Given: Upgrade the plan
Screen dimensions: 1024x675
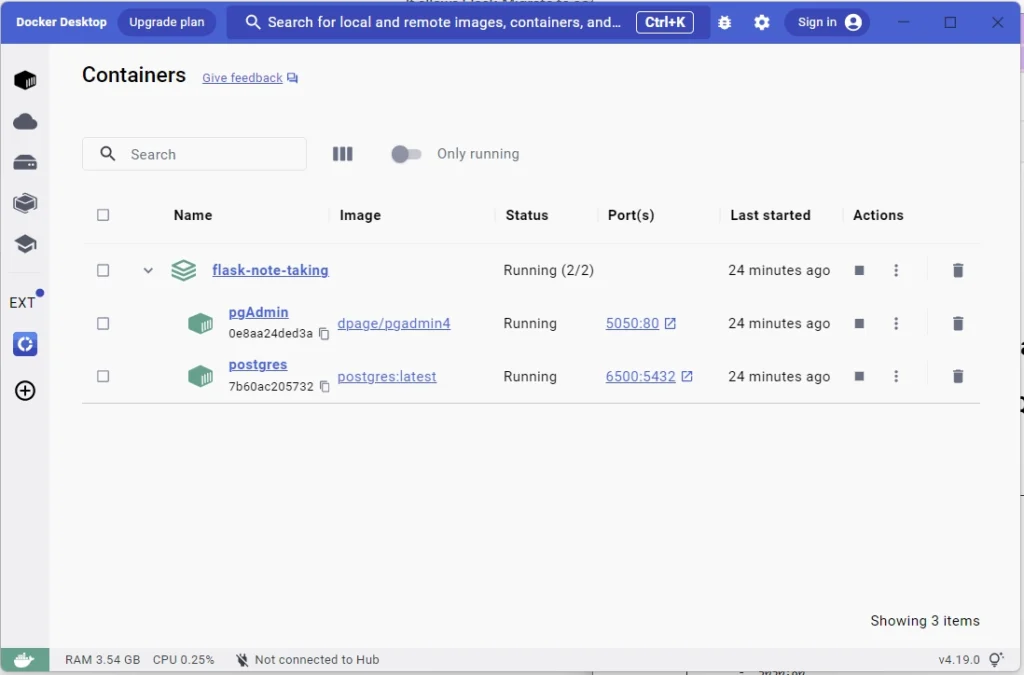Looking at the screenshot, I should click(x=167, y=22).
